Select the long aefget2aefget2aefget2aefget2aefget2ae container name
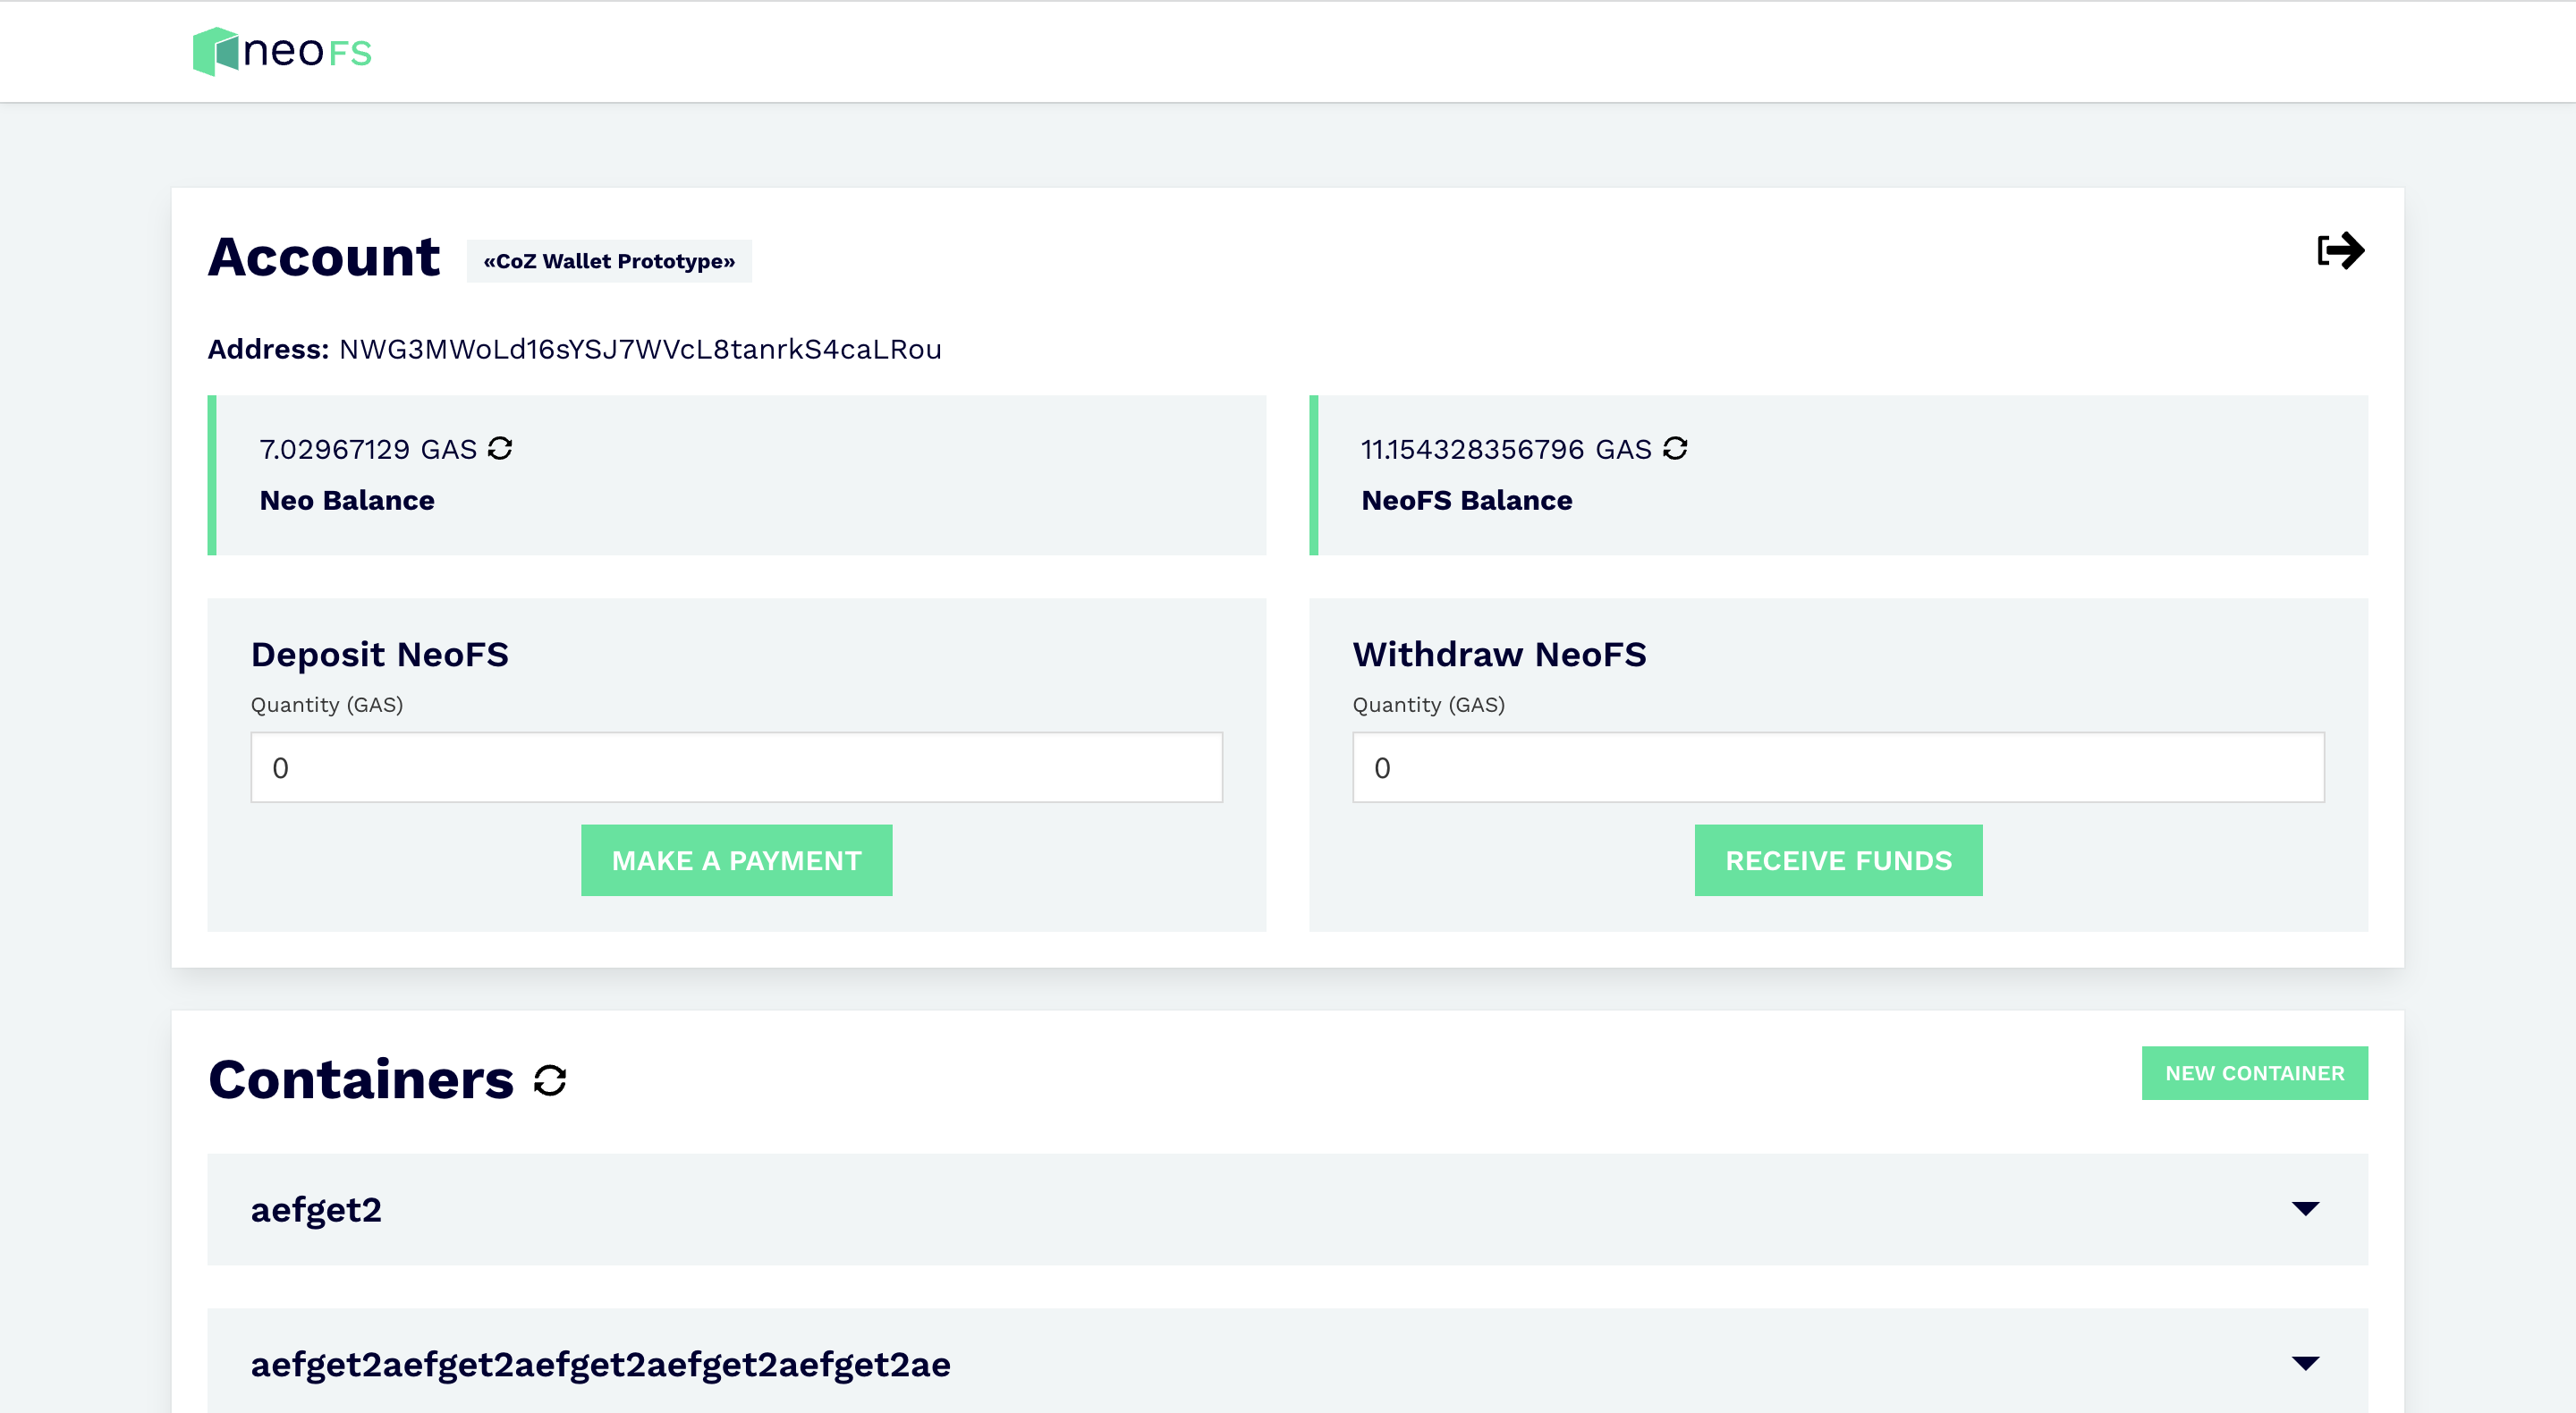Image resolution: width=2576 pixels, height=1413 pixels. (x=600, y=1364)
